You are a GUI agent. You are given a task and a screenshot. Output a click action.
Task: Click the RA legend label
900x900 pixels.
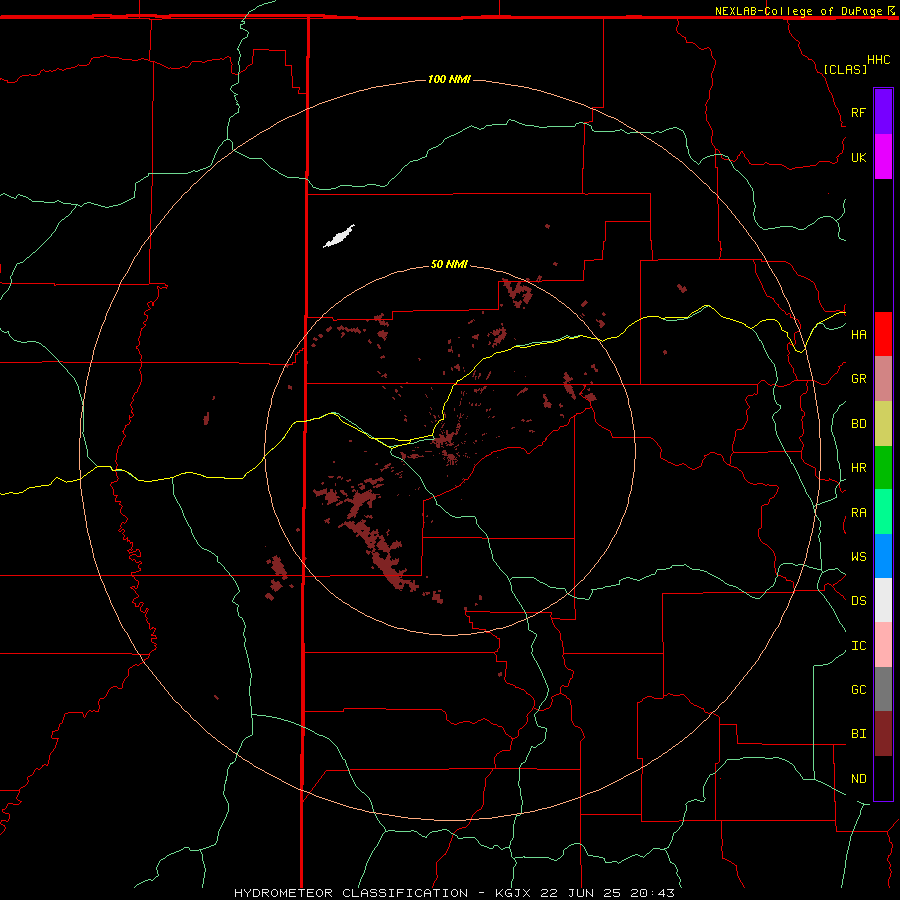point(858,512)
